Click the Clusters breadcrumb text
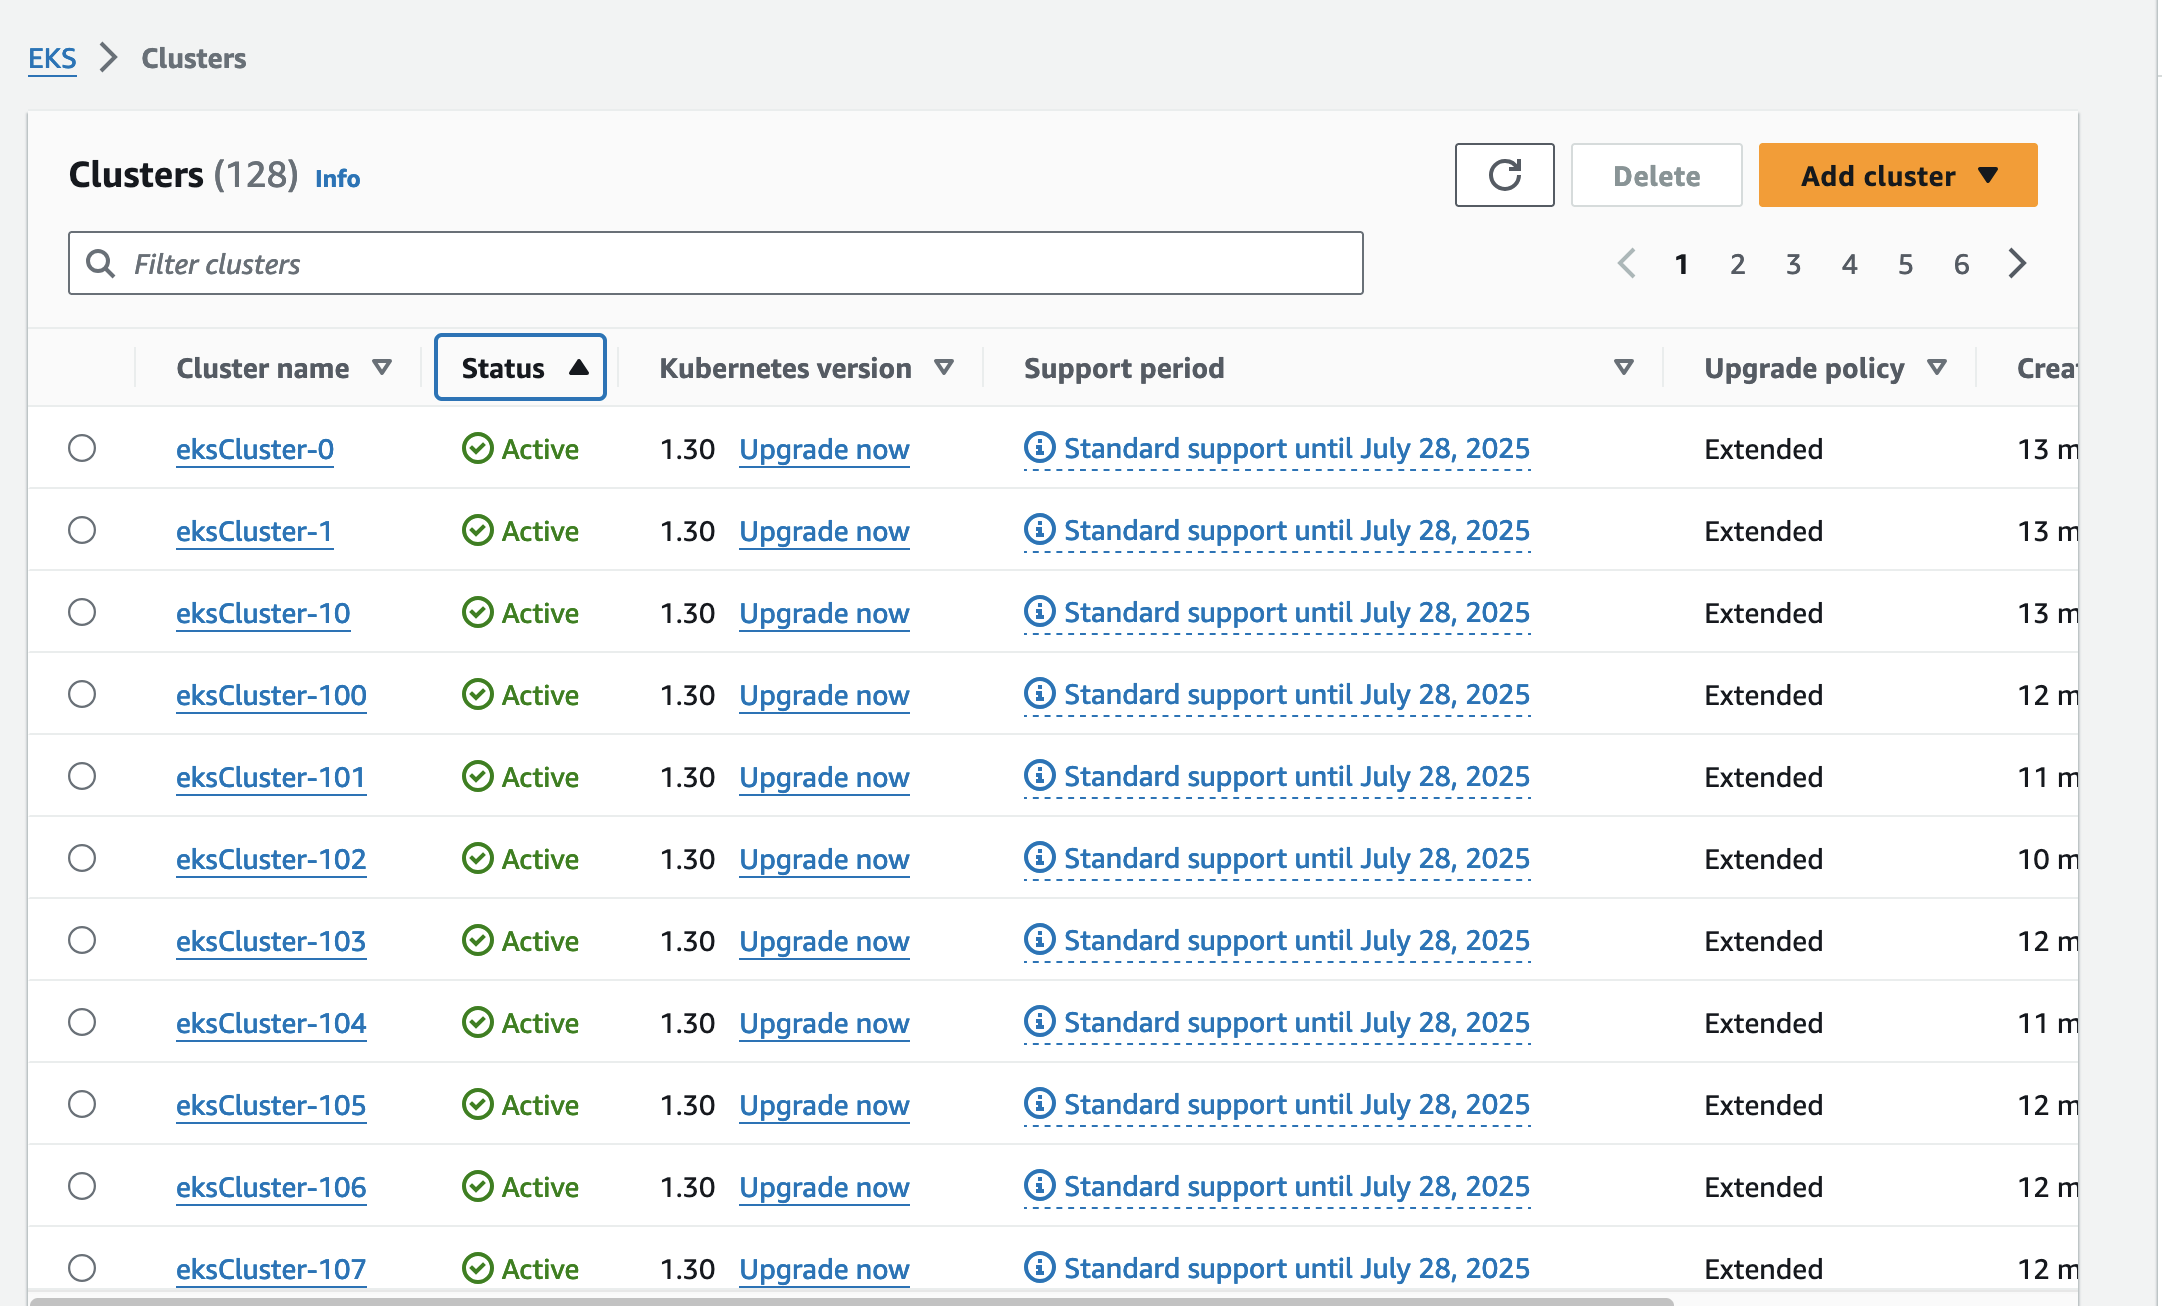Image resolution: width=2162 pixels, height=1306 pixels. pos(193,58)
